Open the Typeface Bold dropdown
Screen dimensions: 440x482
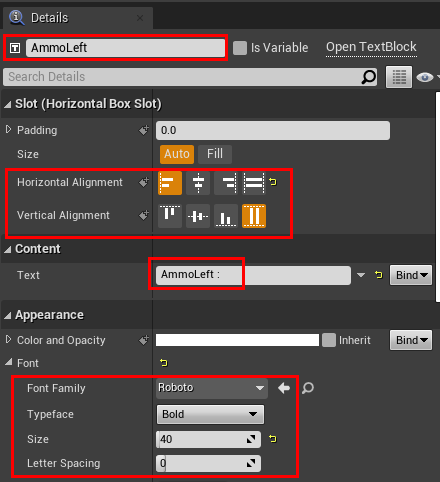[x=210, y=414]
